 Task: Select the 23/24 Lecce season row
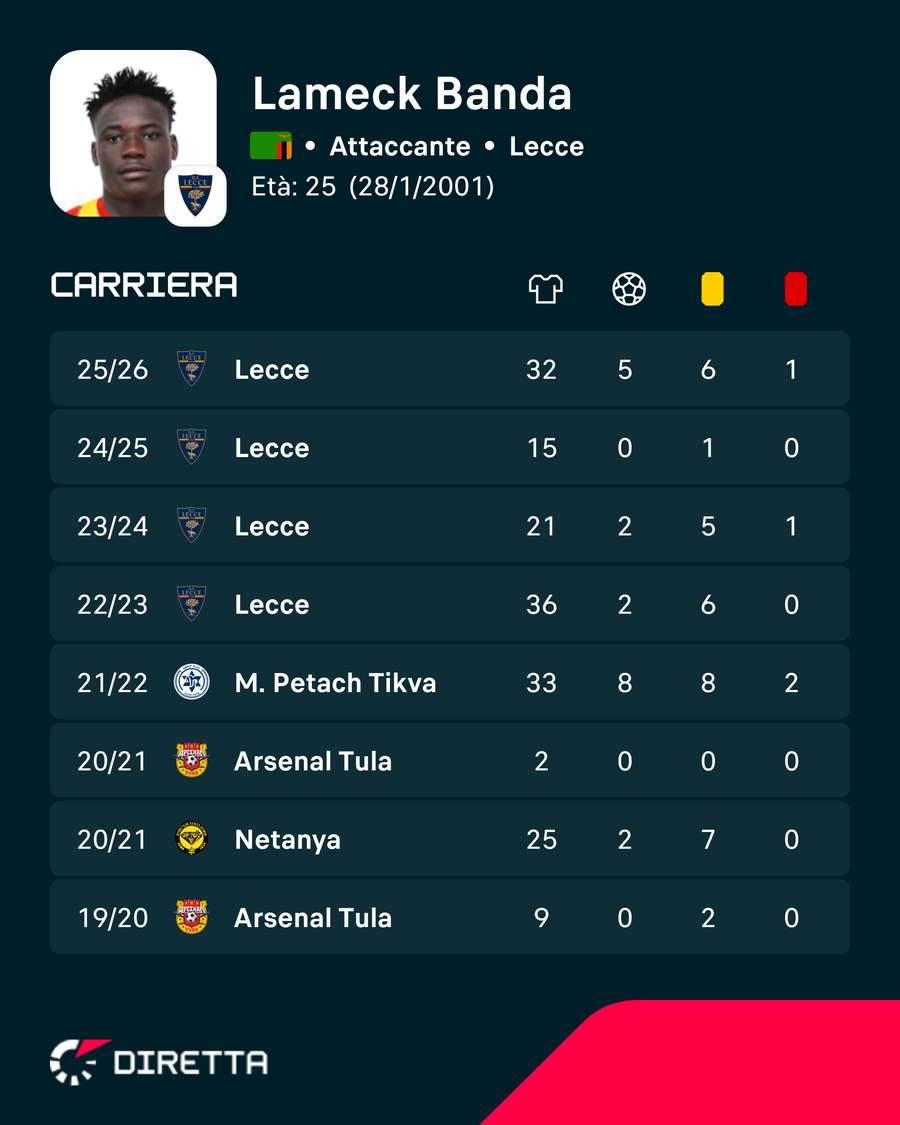point(449,526)
